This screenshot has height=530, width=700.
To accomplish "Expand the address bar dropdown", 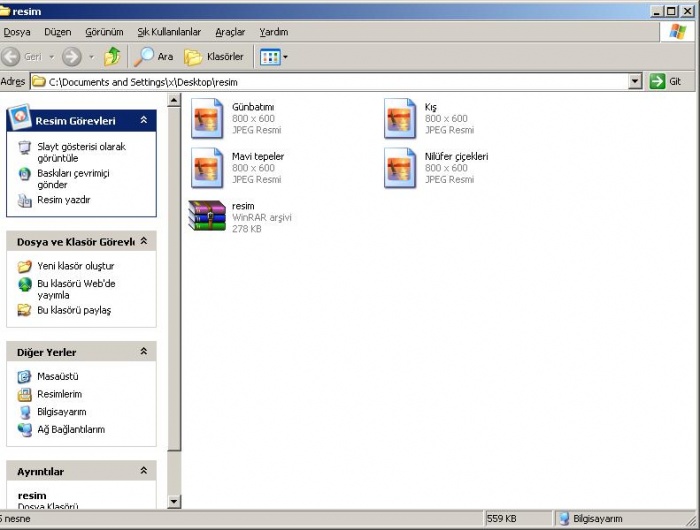I will pos(635,82).
